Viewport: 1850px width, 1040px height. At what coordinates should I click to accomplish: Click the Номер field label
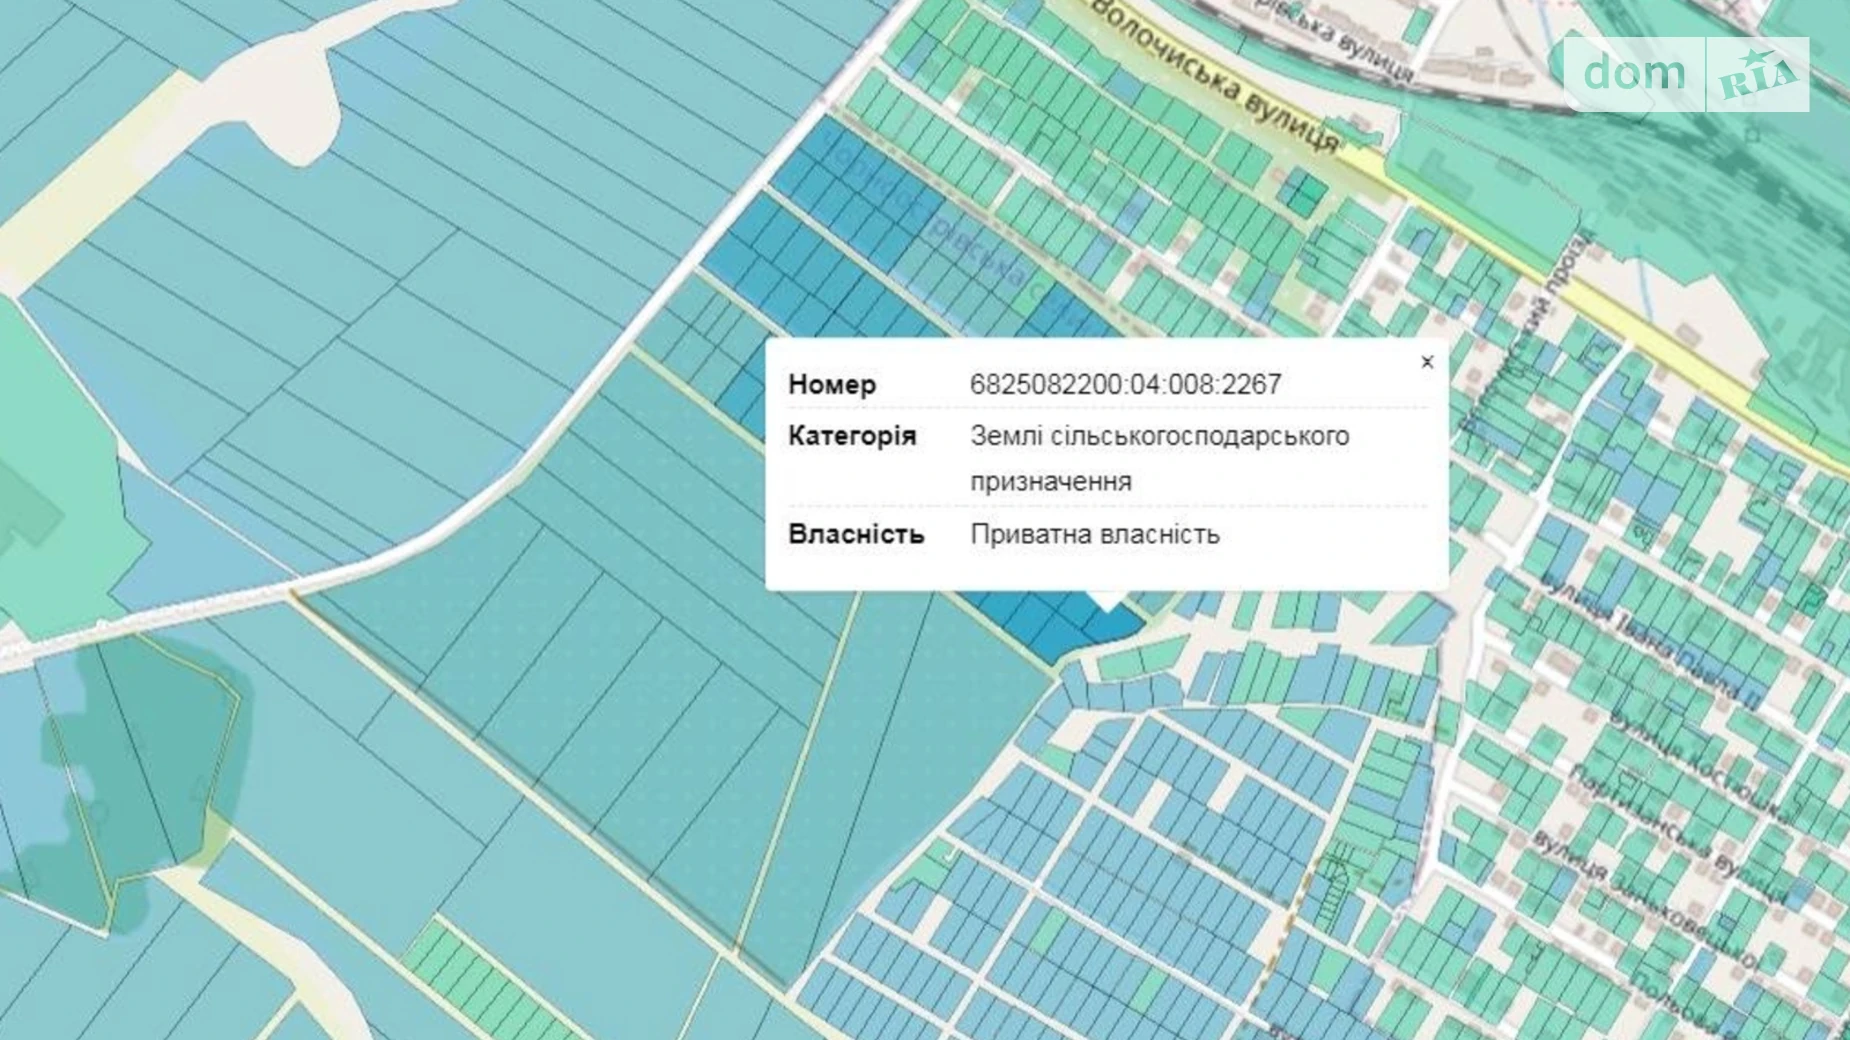coord(832,385)
